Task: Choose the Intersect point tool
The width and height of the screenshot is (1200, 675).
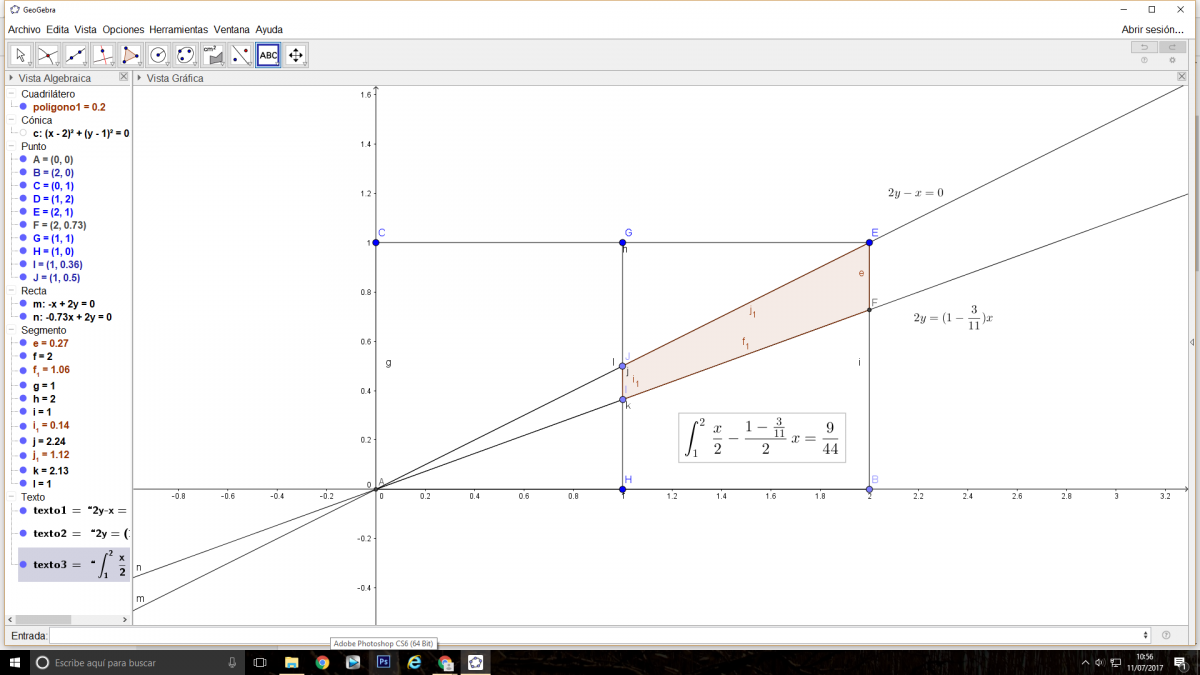Action: (x=48, y=55)
